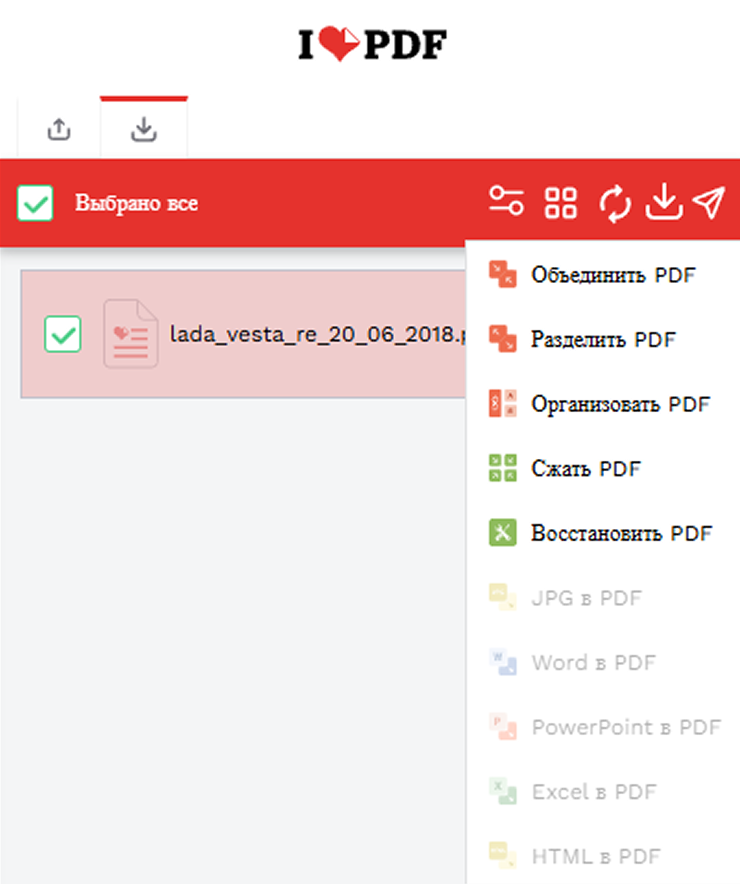Open the filter settings sliders icon
This screenshot has height=884, width=740.
[506, 201]
